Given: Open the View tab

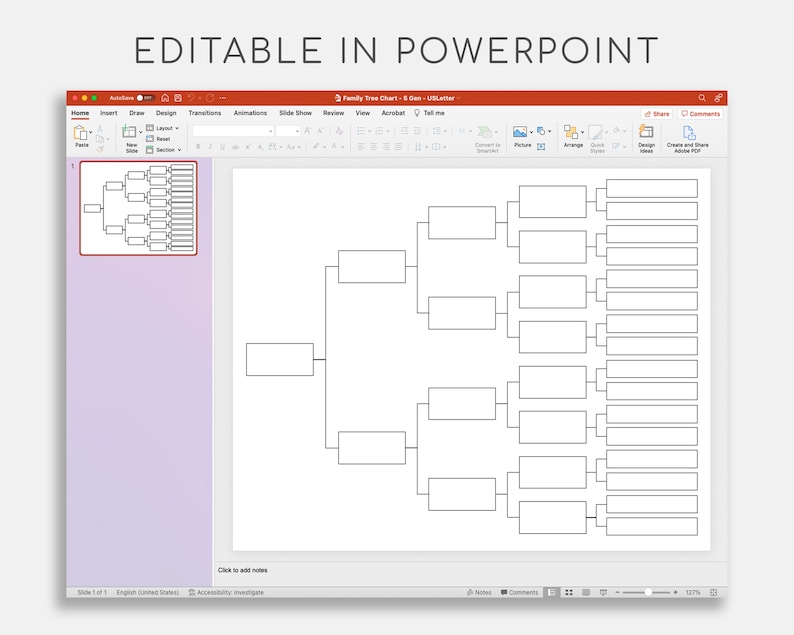Looking at the screenshot, I should click(x=363, y=113).
